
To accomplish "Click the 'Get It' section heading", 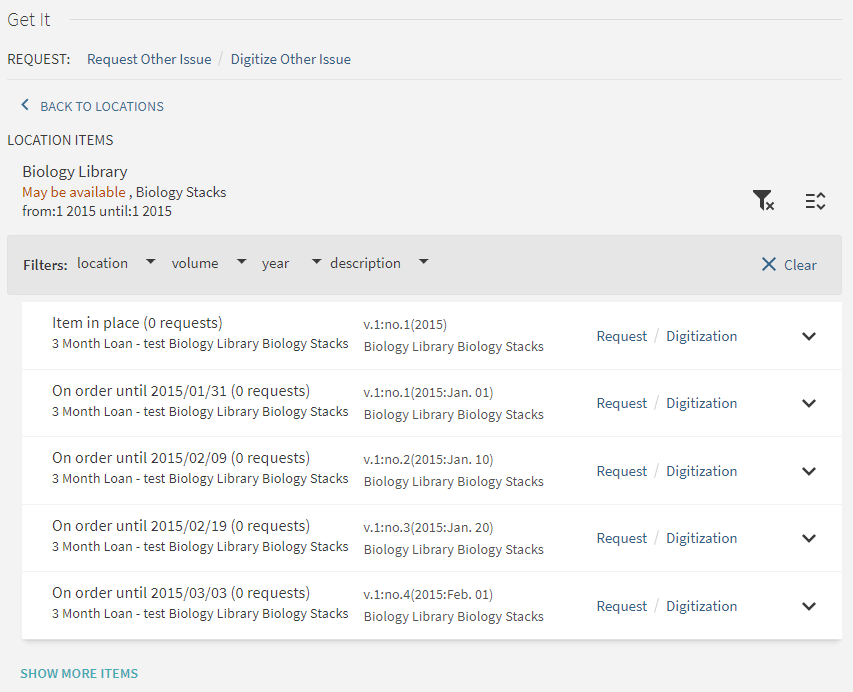I will point(29,20).
